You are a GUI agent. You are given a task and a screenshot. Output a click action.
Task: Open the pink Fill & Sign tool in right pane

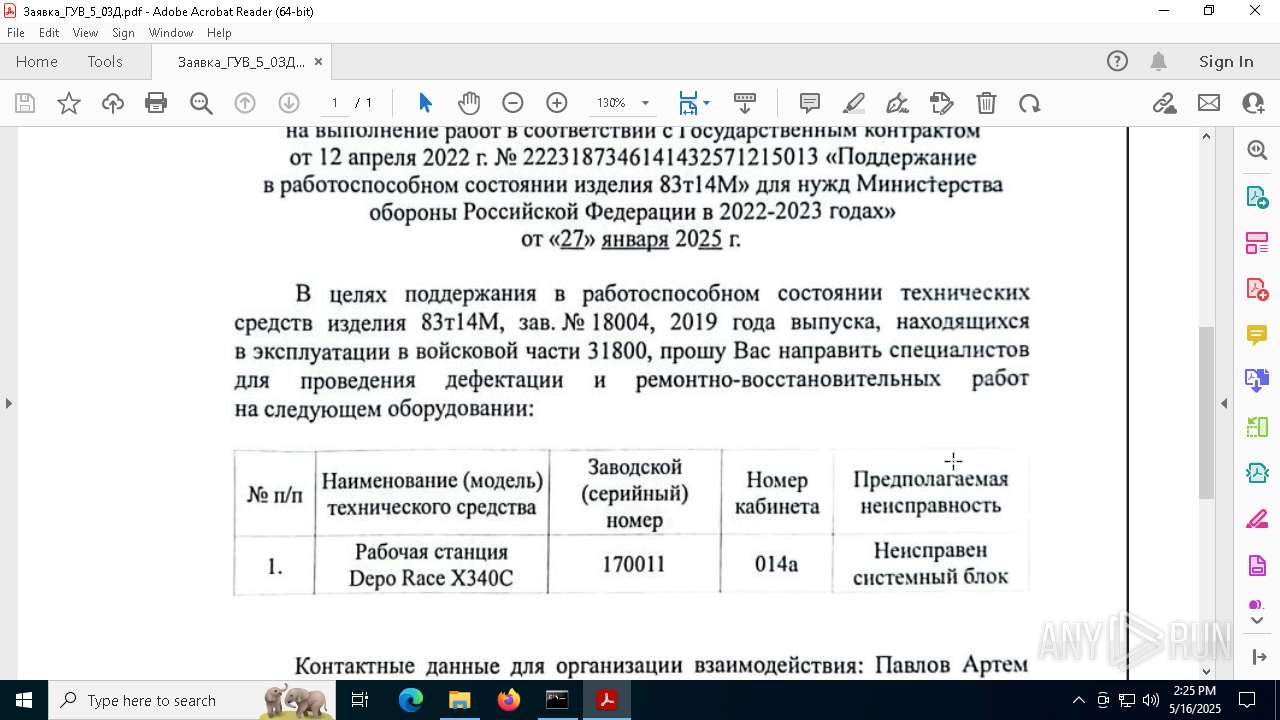pyautogui.click(x=1257, y=519)
